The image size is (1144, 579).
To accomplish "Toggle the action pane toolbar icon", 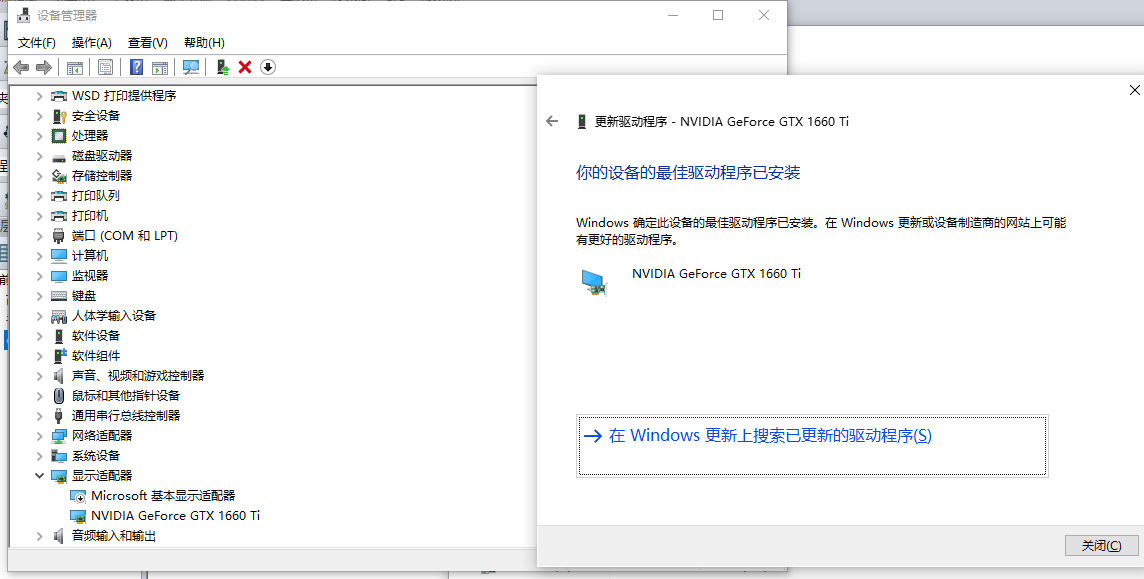I will tap(160, 67).
